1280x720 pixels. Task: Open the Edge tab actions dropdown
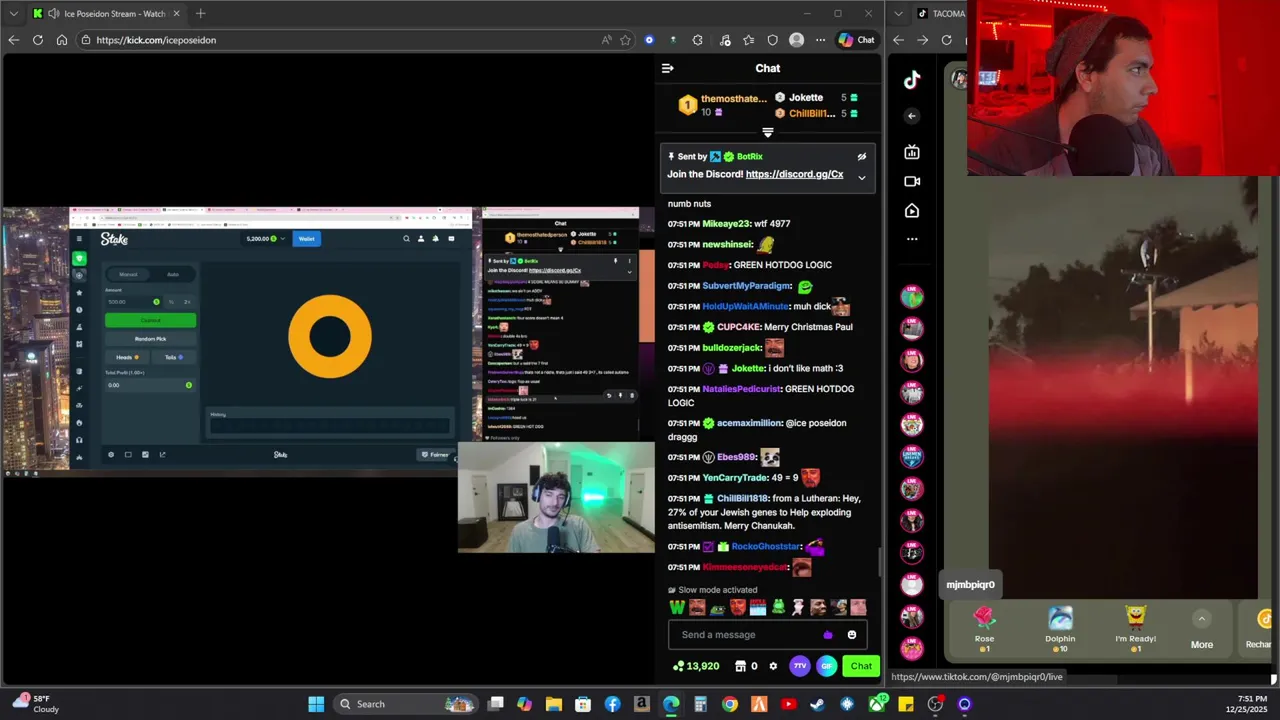pyautogui.click(x=14, y=14)
